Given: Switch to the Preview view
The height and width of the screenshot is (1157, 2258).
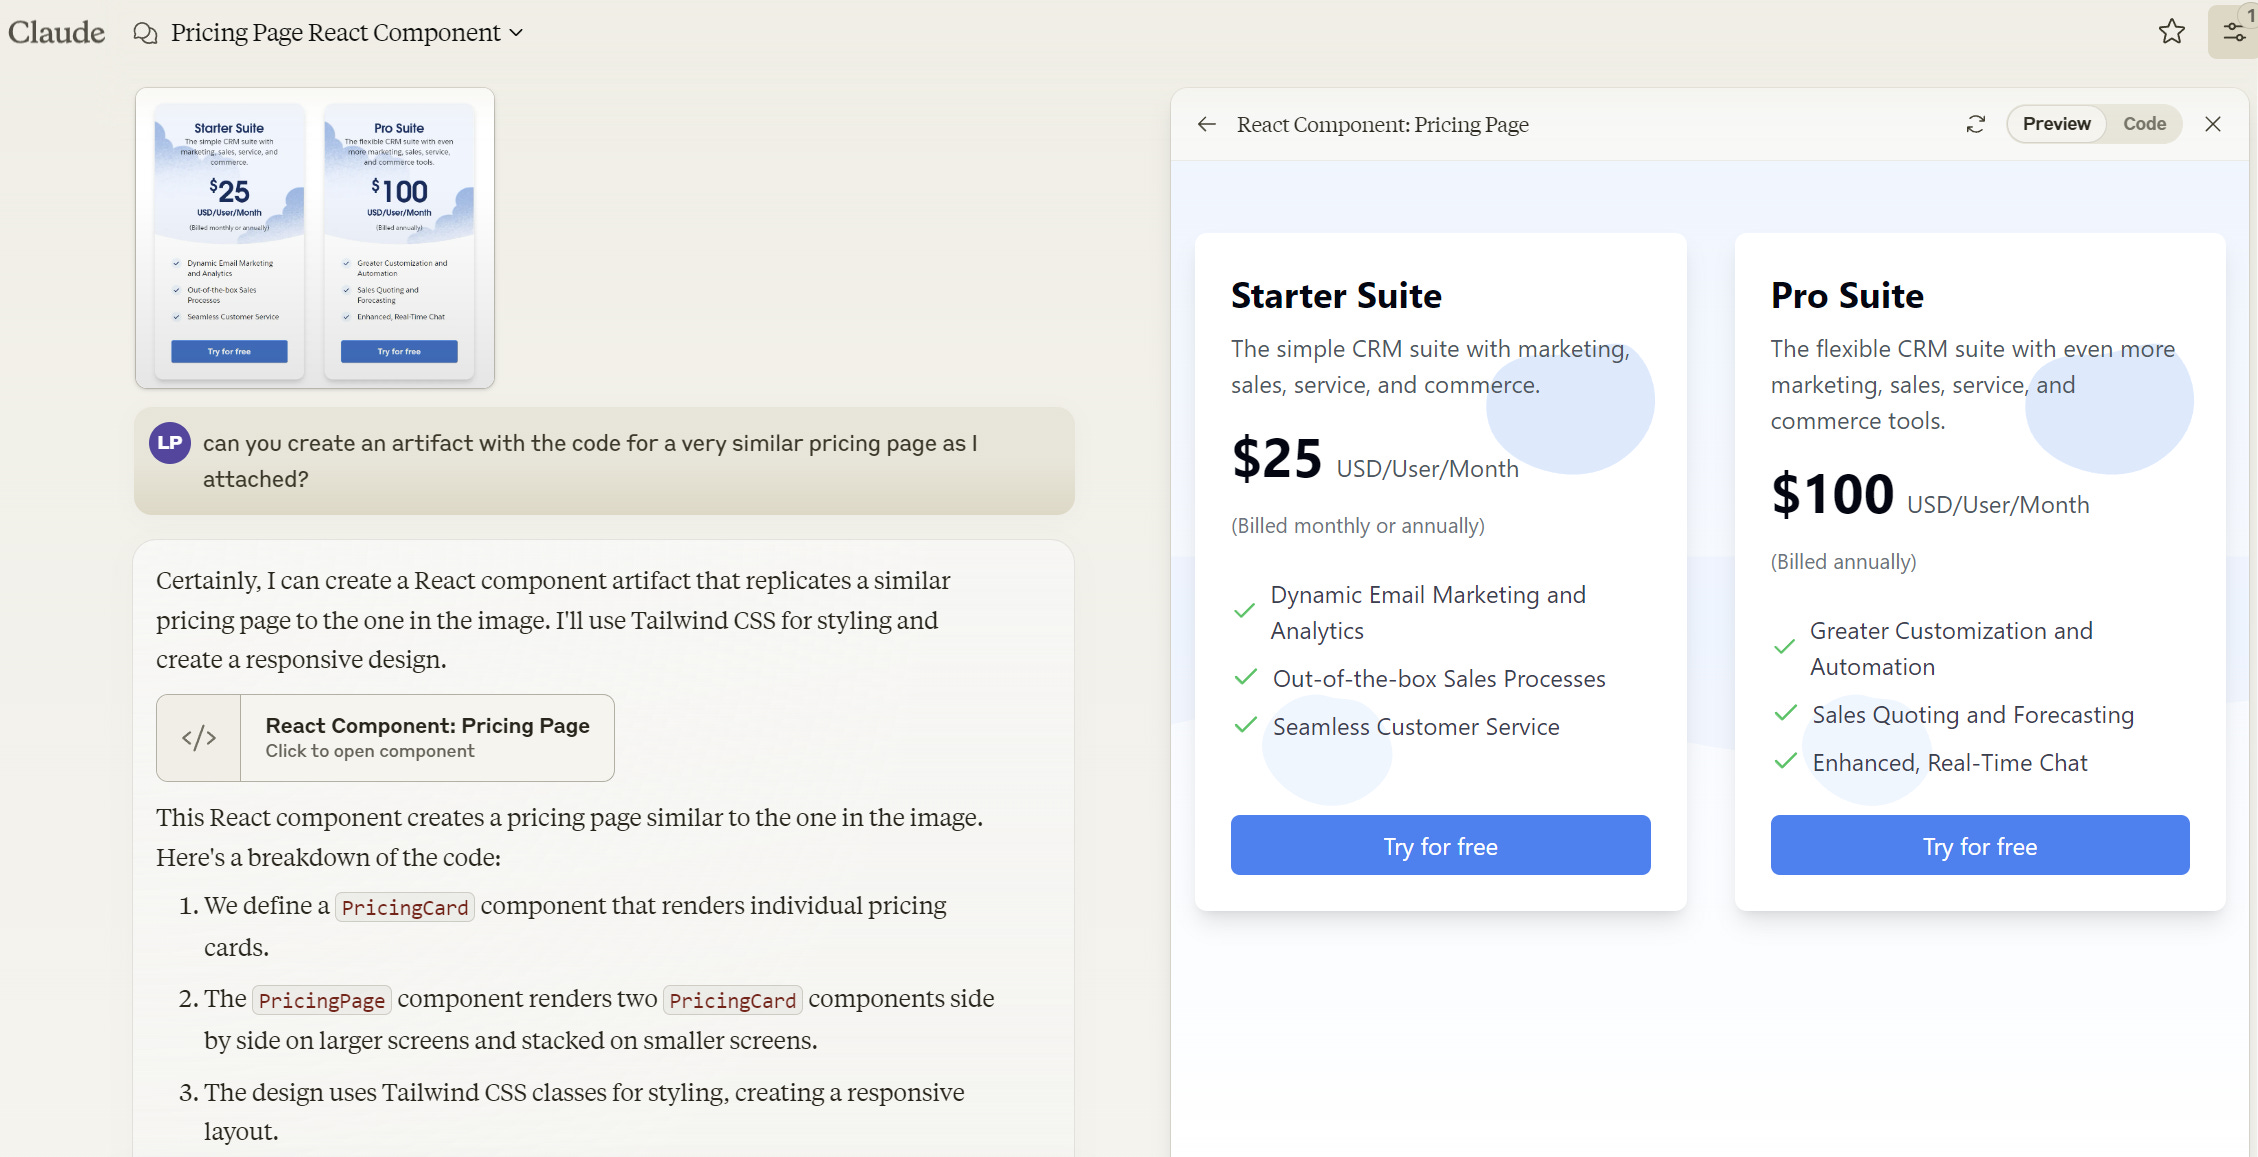Looking at the screenshot, I should (x=2056, y=124).
